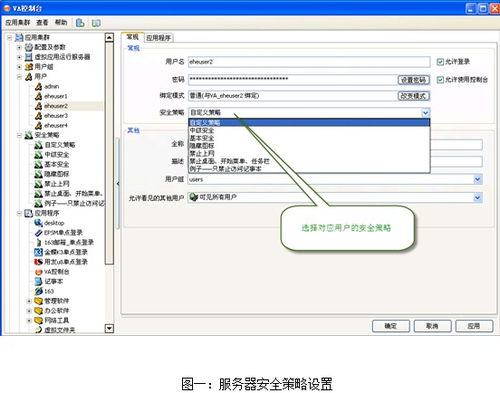Viewport: 500px width, 393px height.
Task: Open the 应用集群 menu
Action: click(x=17, y=23)
